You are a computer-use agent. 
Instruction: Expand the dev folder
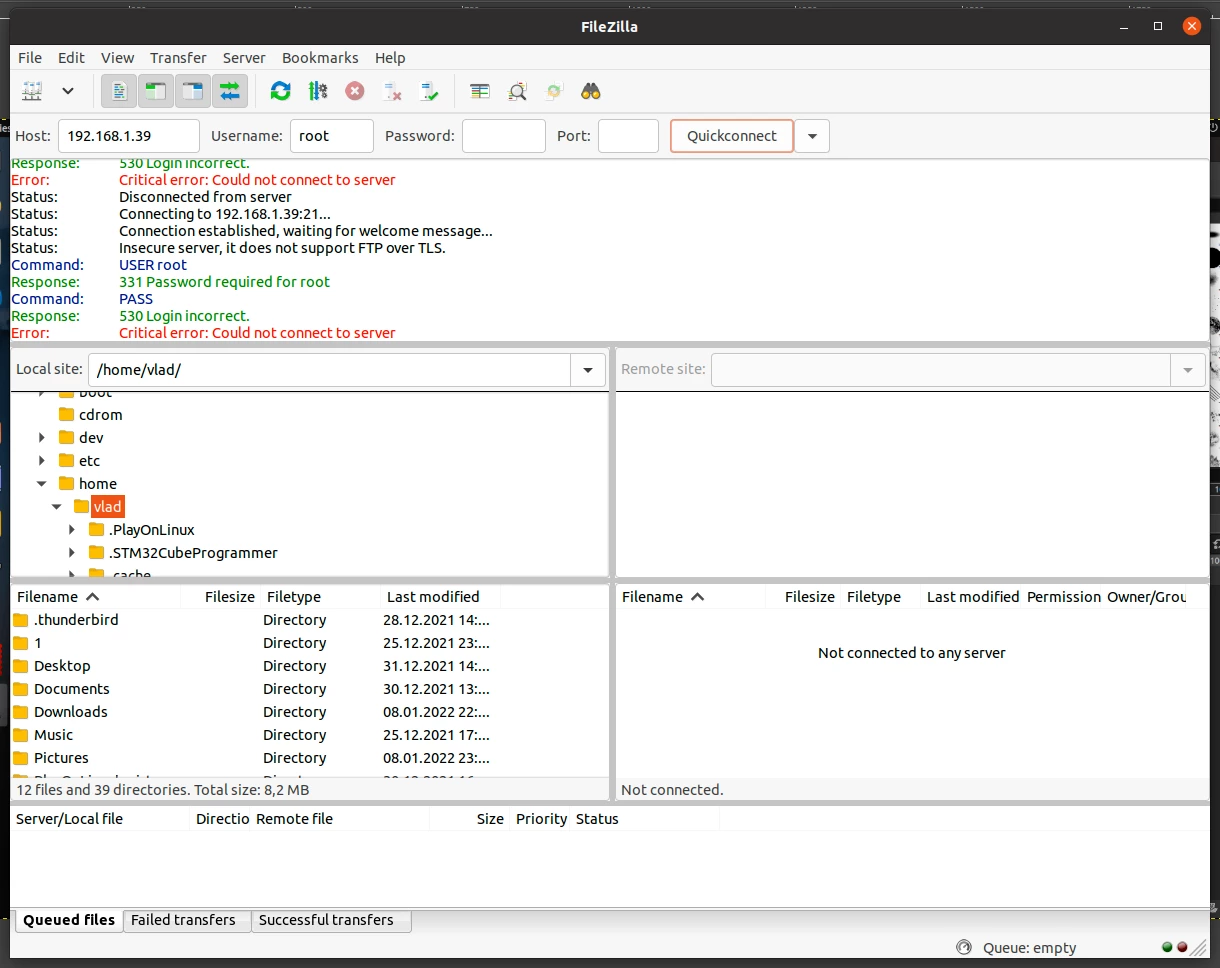[42, 438]
